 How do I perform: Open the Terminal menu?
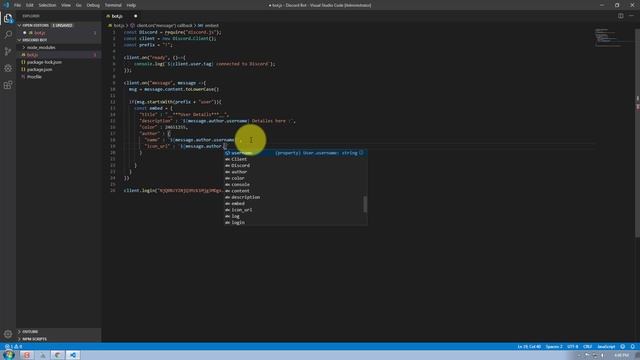coord(113,5)
